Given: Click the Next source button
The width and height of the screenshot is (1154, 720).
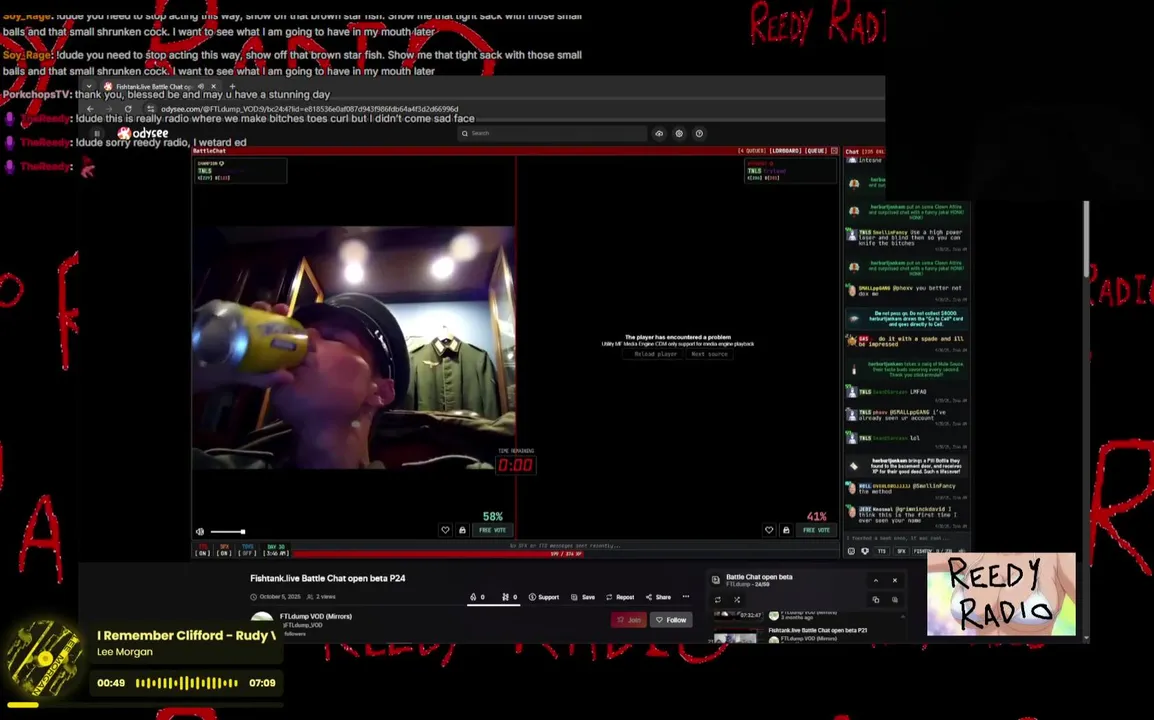Looking at the screenshot, I should (709, 354).
